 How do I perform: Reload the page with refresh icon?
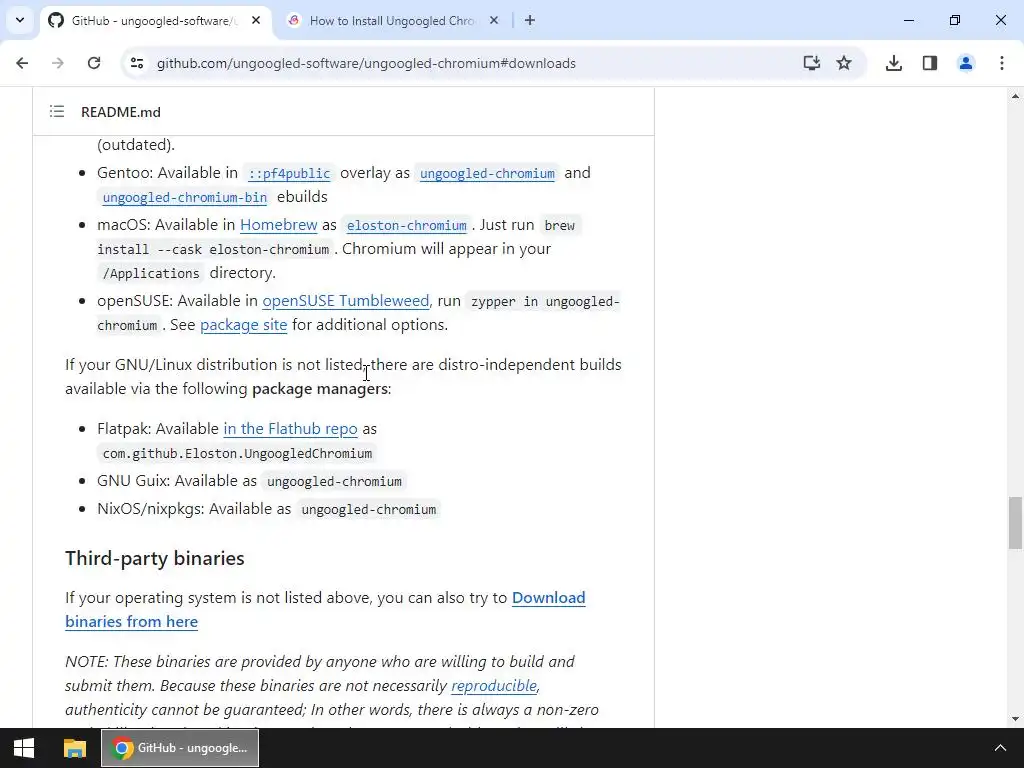(94, 63)
